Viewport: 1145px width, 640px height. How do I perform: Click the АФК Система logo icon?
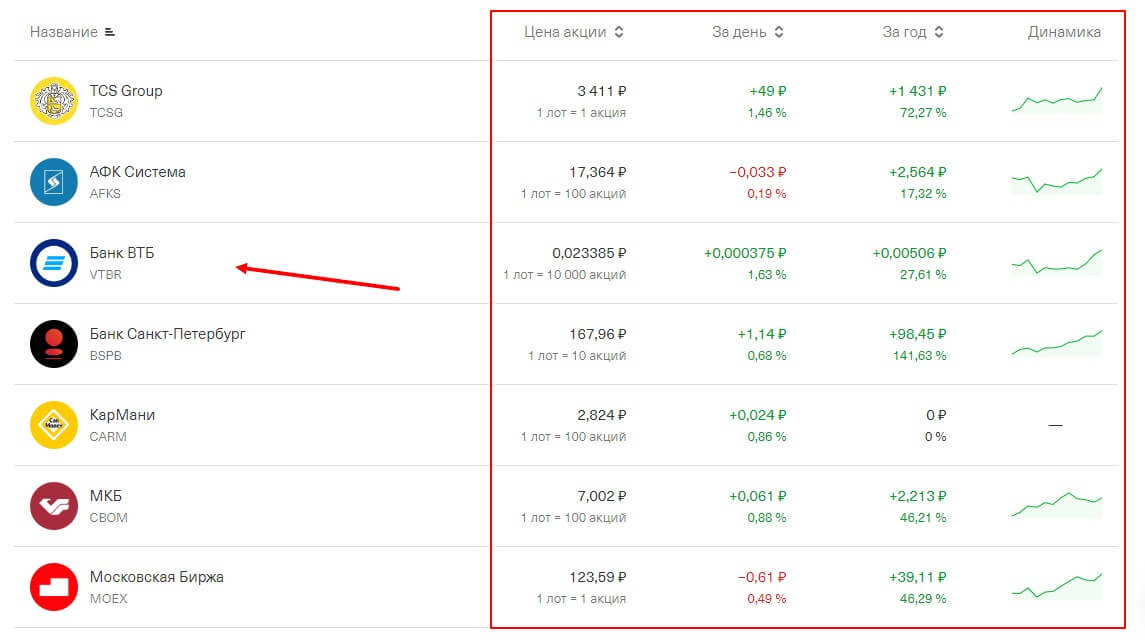54,182
